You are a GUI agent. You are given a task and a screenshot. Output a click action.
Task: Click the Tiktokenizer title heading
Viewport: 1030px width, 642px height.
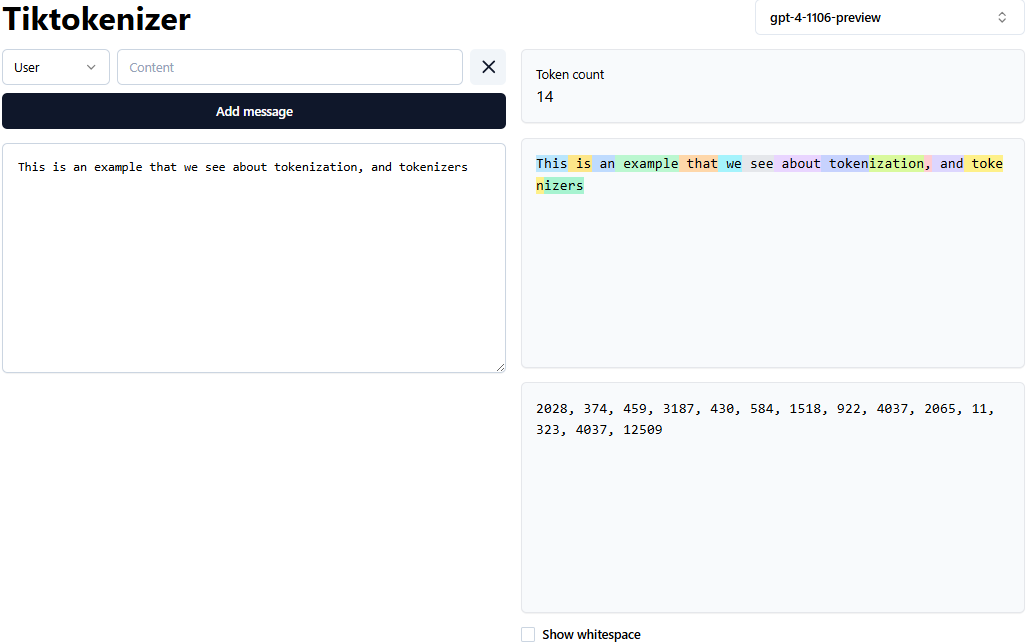(x=97, y=18)
